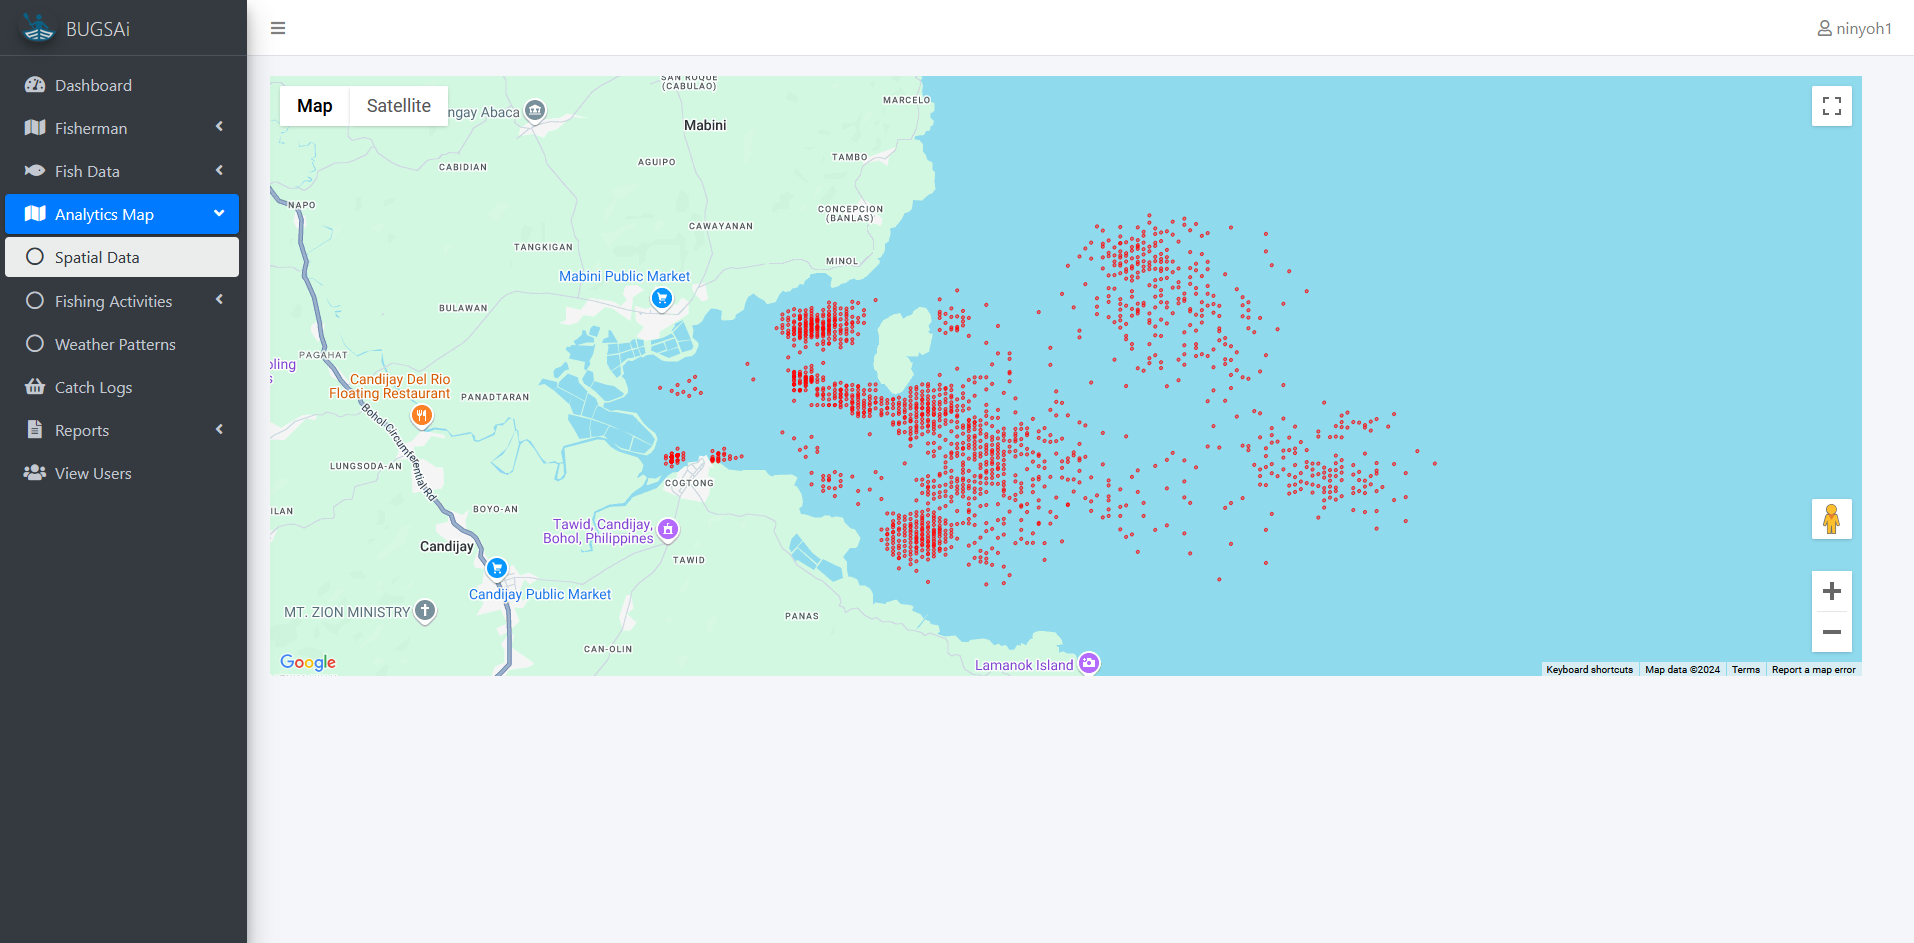Zoom out on the map
The width and height of the screenshot is (1914, 943).
(1831, 632)
